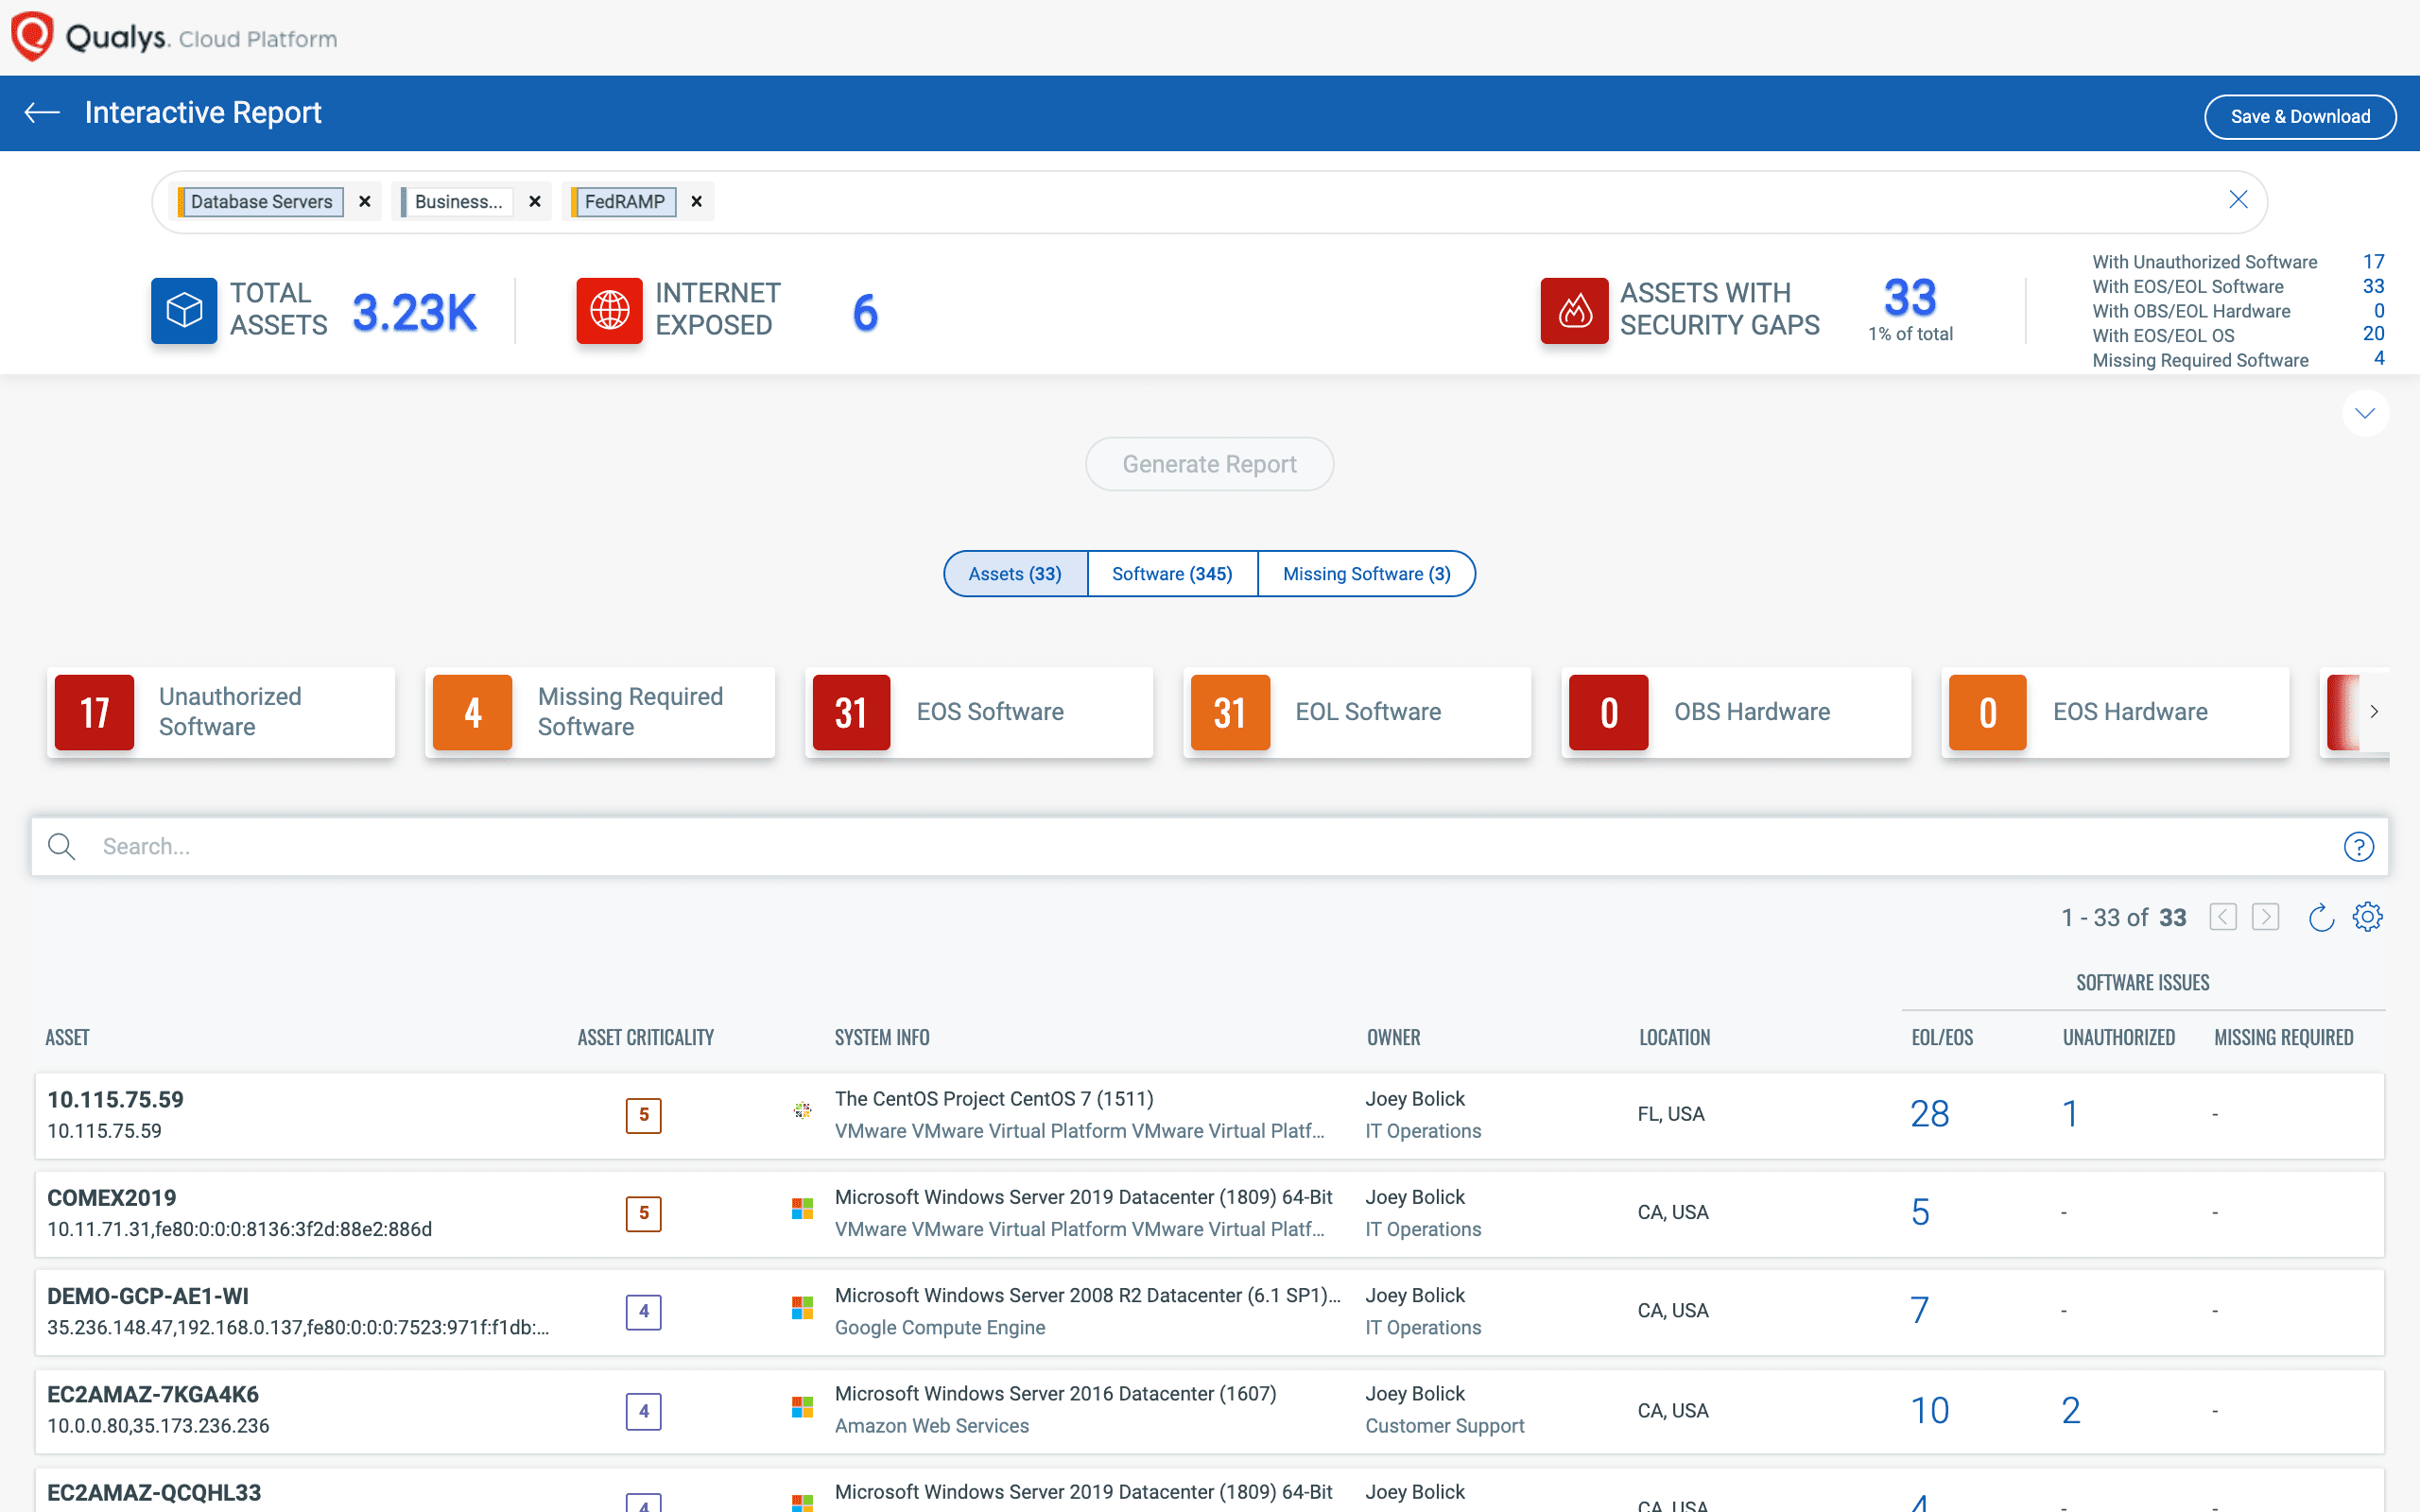Remove the FedRAMP tag filter
The image size is (2420, 1512).
697,202
